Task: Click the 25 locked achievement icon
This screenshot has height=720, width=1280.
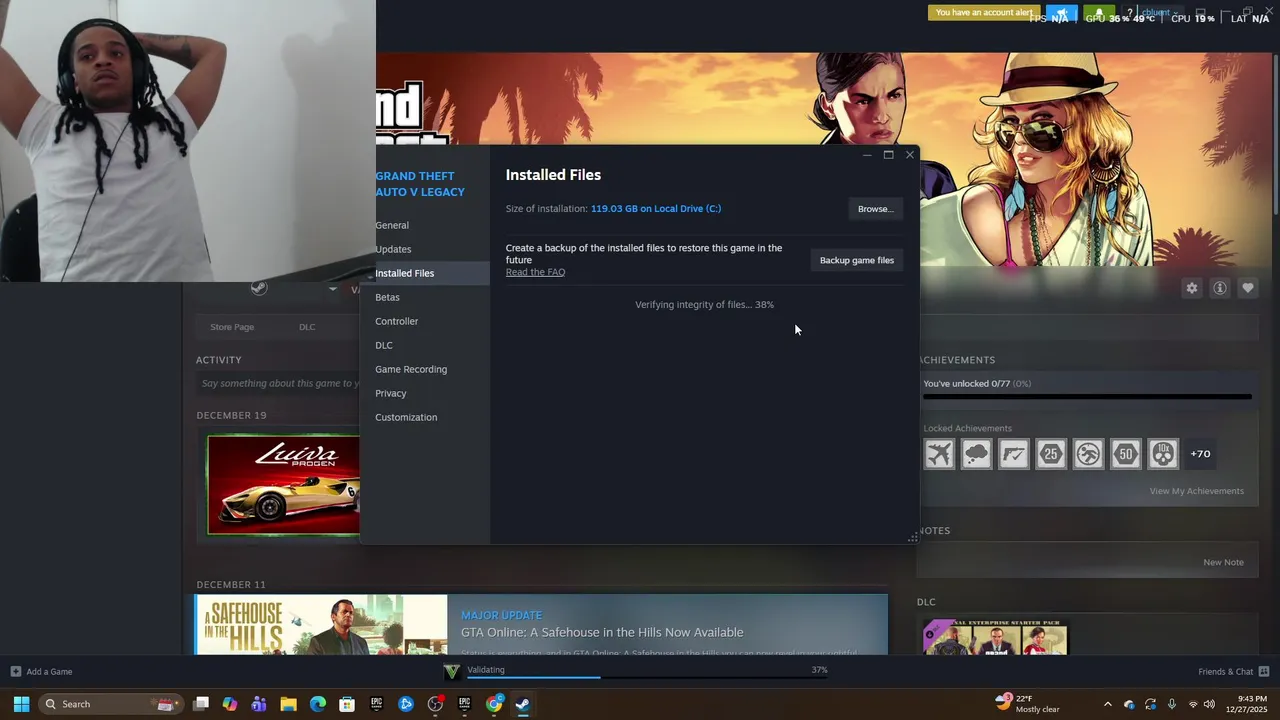Action: point(1051,454)
